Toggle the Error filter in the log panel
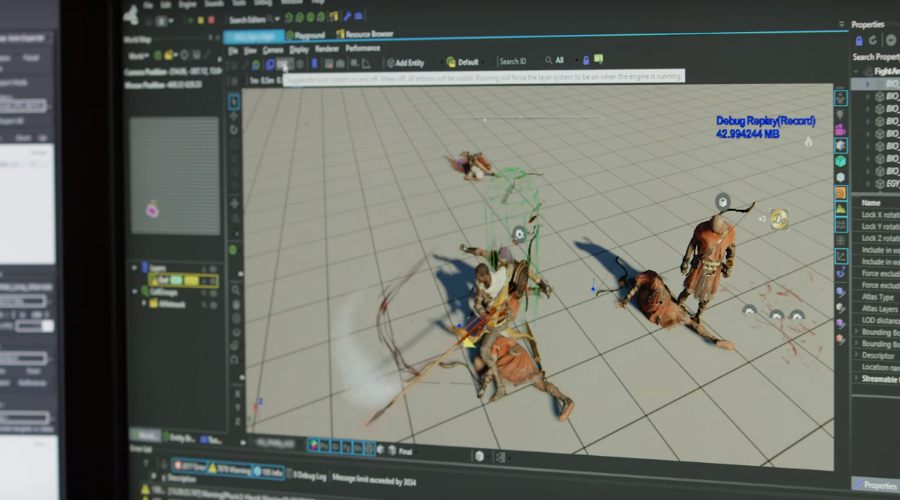 tap(190, 466)
